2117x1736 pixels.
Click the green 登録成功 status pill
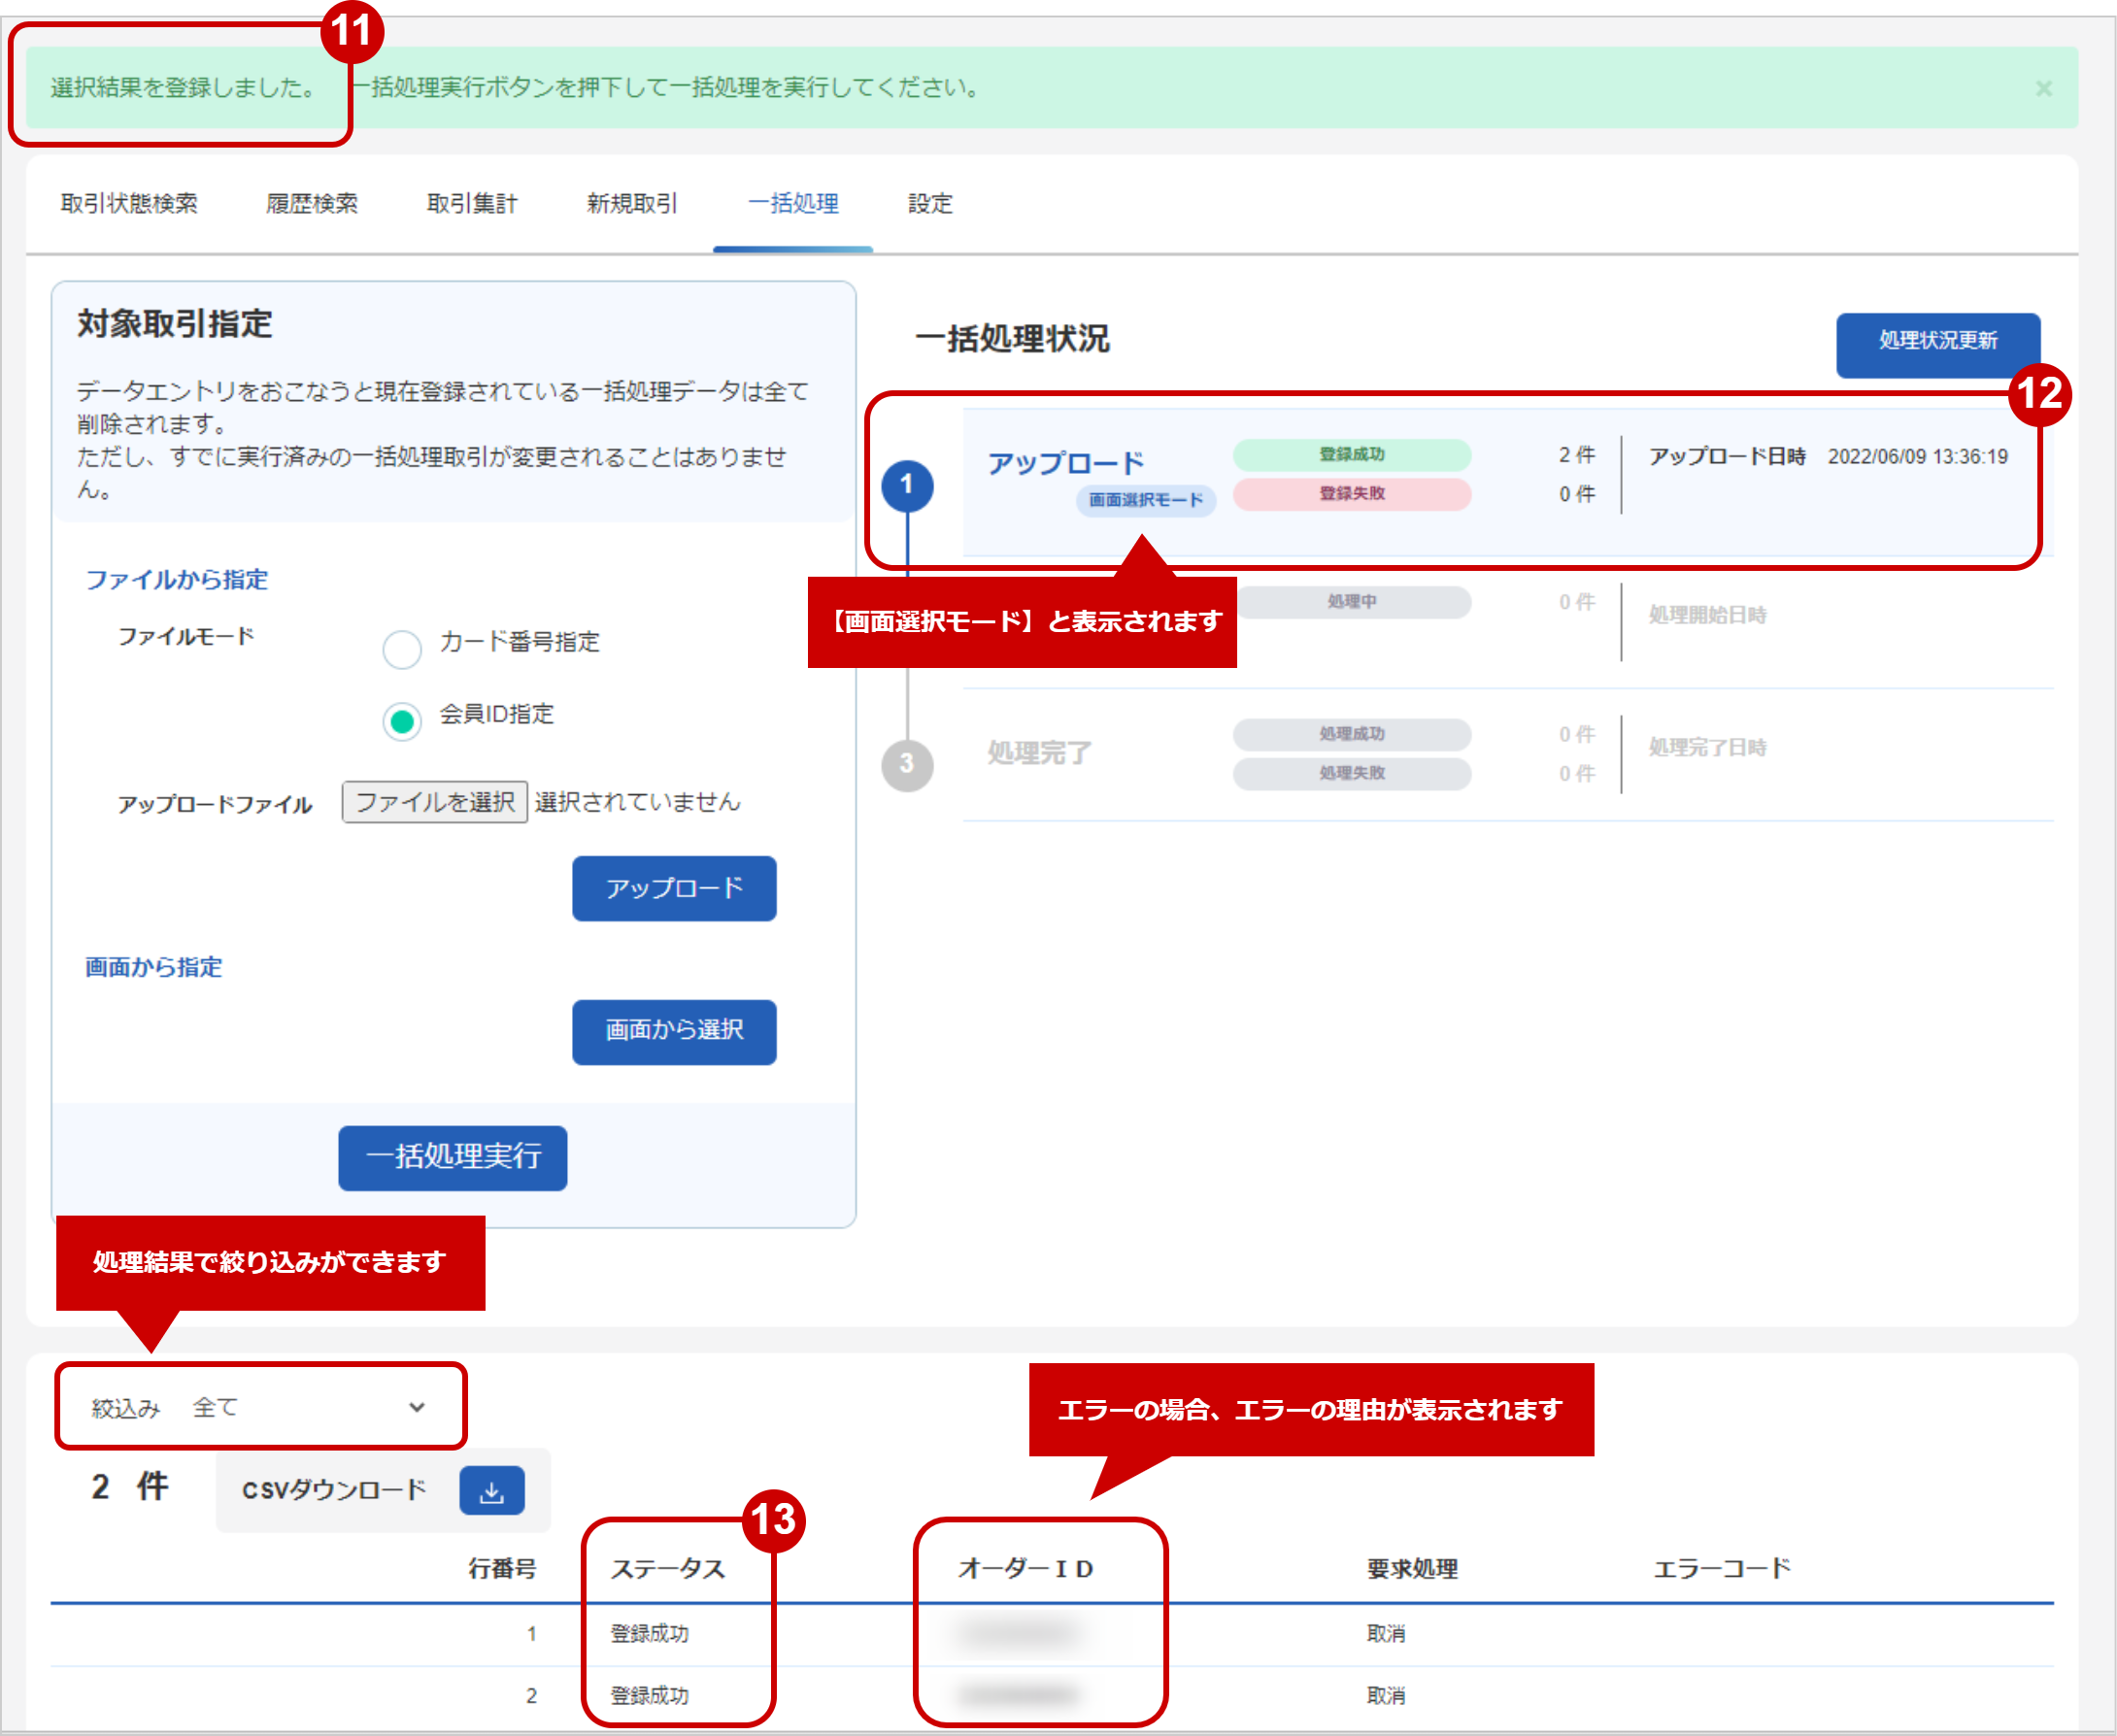(x=1352, y=455)
